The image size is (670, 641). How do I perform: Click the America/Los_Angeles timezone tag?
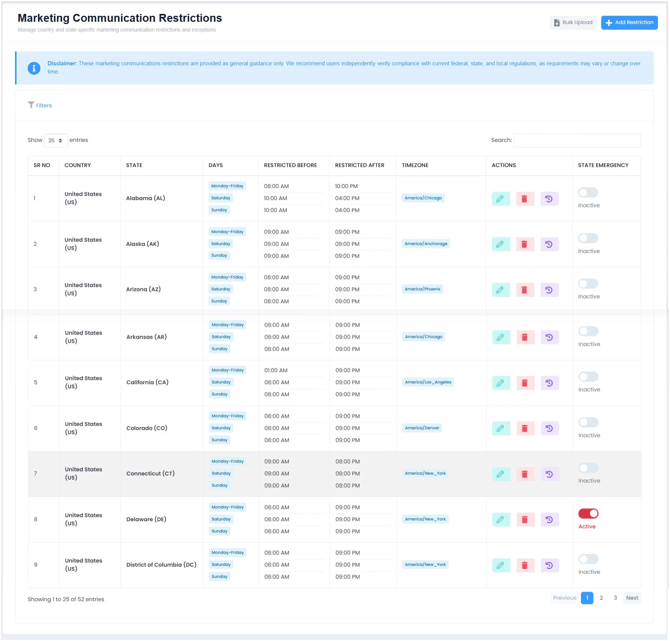click(428, 382)
